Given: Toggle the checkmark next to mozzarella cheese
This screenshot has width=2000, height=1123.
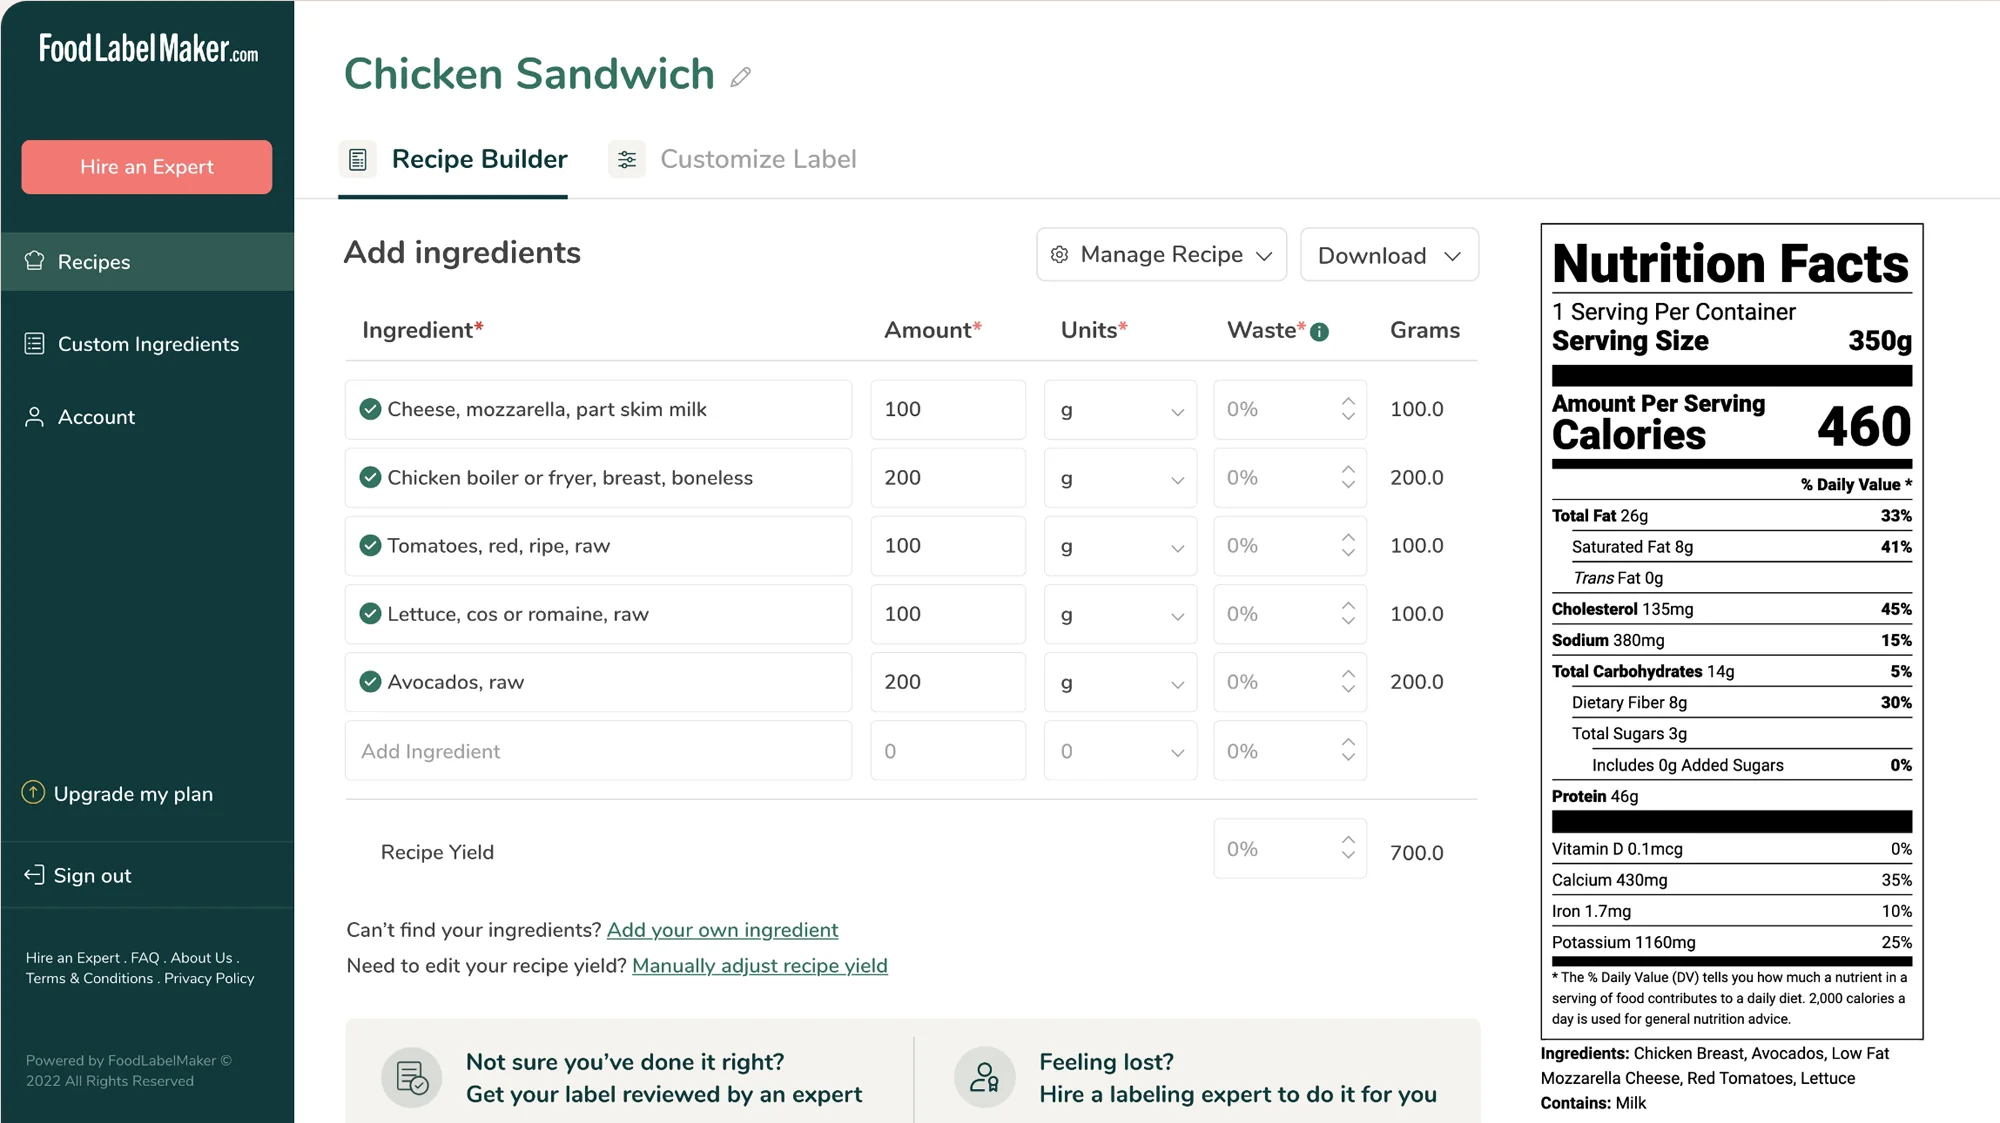Looking at the screenshot, I should [370, 409].
